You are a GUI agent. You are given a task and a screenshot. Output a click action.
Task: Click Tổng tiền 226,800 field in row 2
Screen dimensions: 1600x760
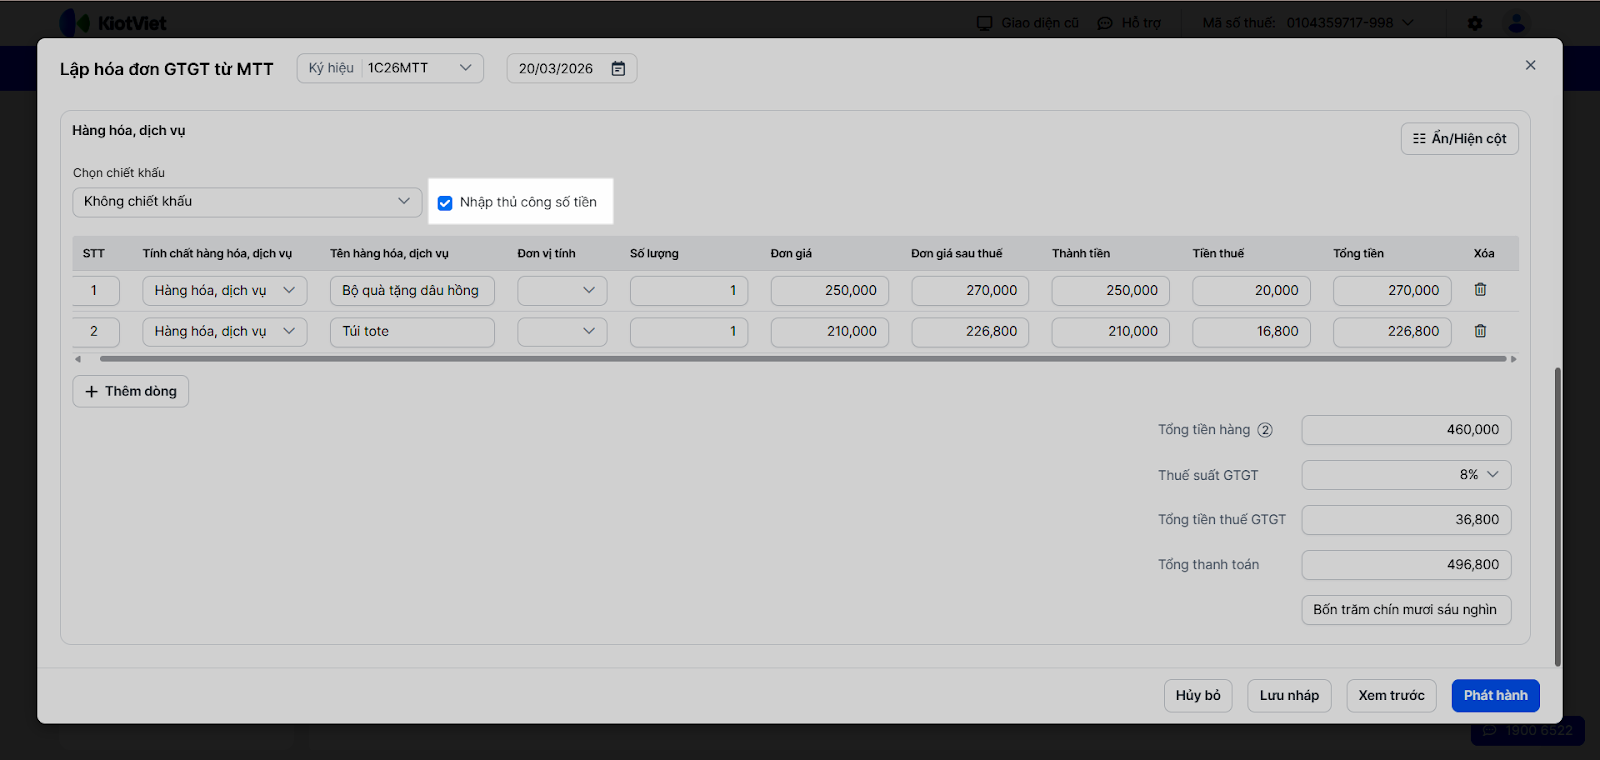click(1392, 332)
